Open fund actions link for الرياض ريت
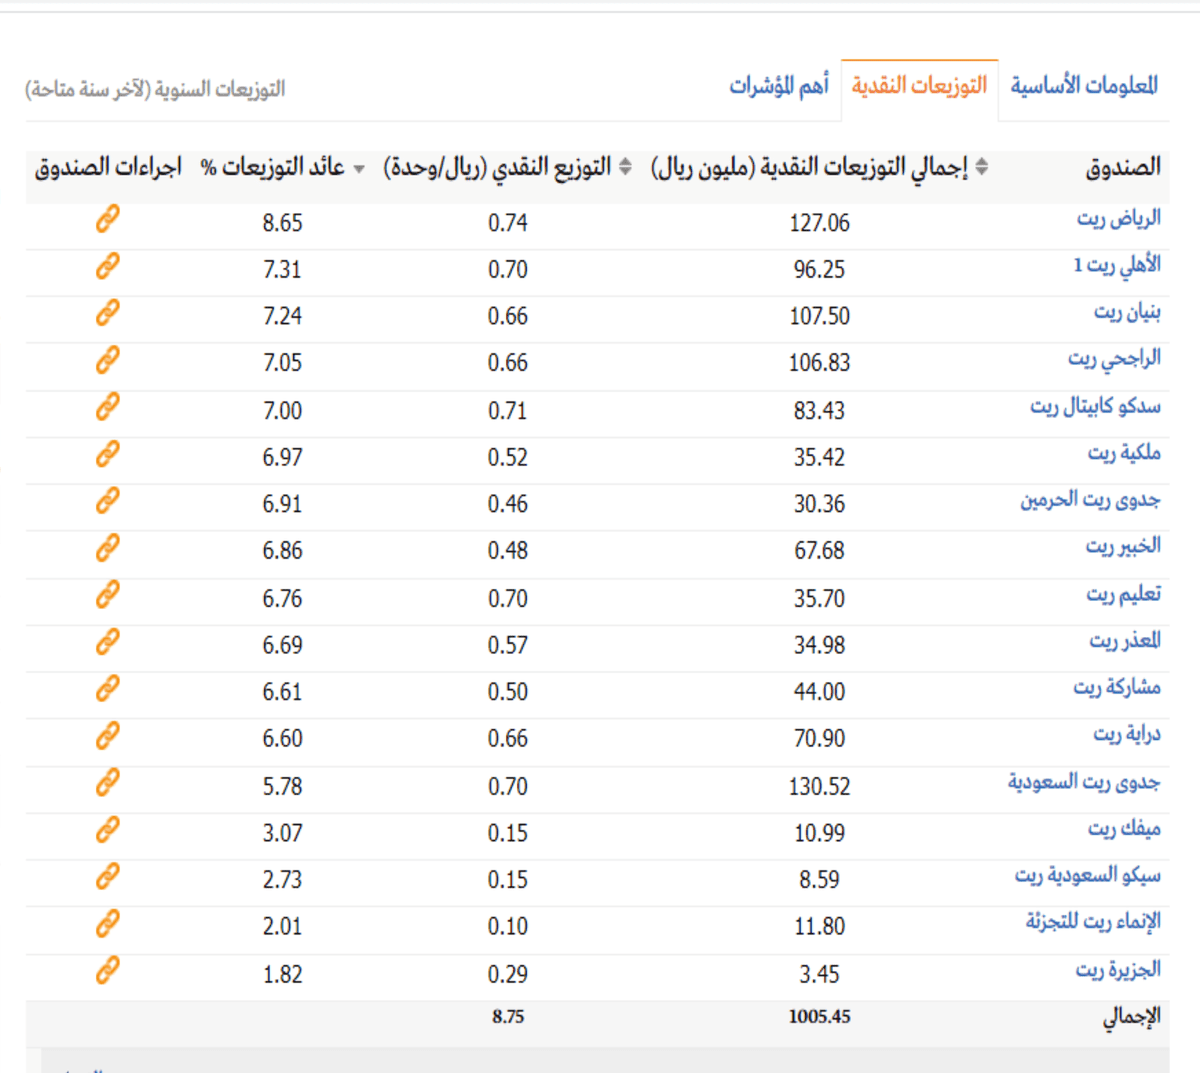Viewport: 1200px width, 1073px height. [108, 219]
